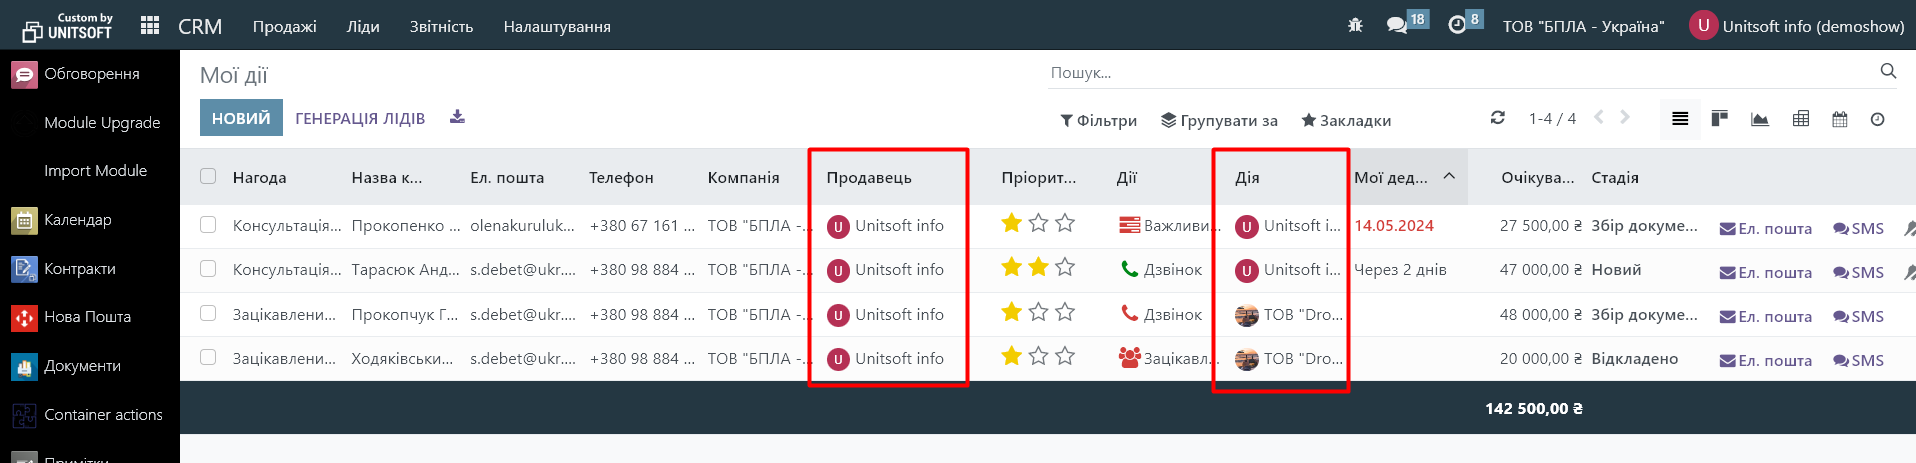The image size is (1916, 463).
Task: Refresh the list with reload icon
Action: (x=1497, y=118)
